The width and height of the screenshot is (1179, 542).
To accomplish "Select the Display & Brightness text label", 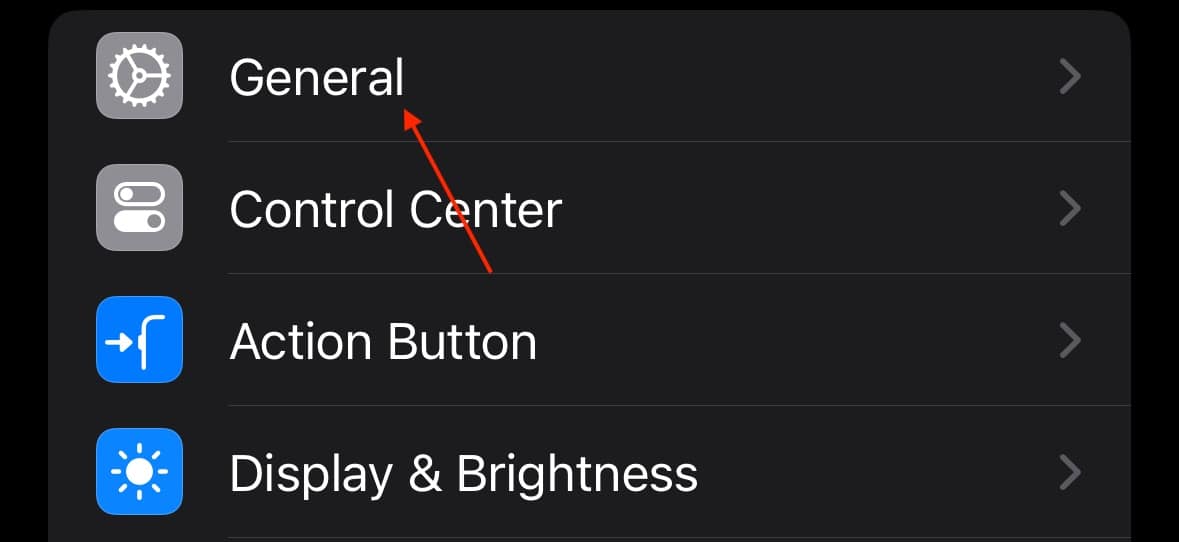I will point(463,474).
